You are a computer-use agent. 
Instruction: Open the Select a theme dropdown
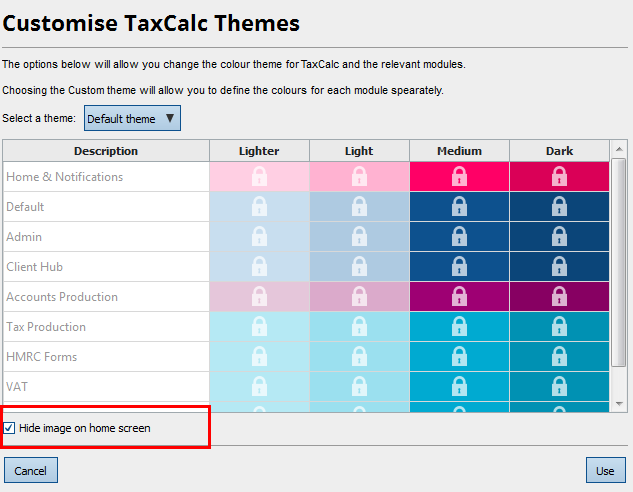132,118
